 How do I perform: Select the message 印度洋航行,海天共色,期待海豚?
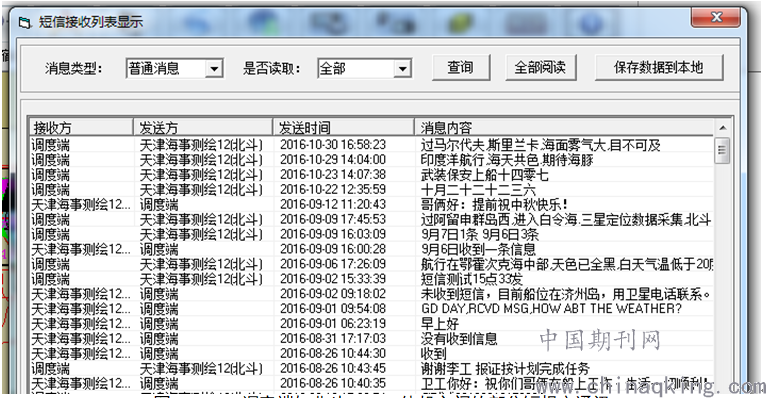click(x=507, y=160)
